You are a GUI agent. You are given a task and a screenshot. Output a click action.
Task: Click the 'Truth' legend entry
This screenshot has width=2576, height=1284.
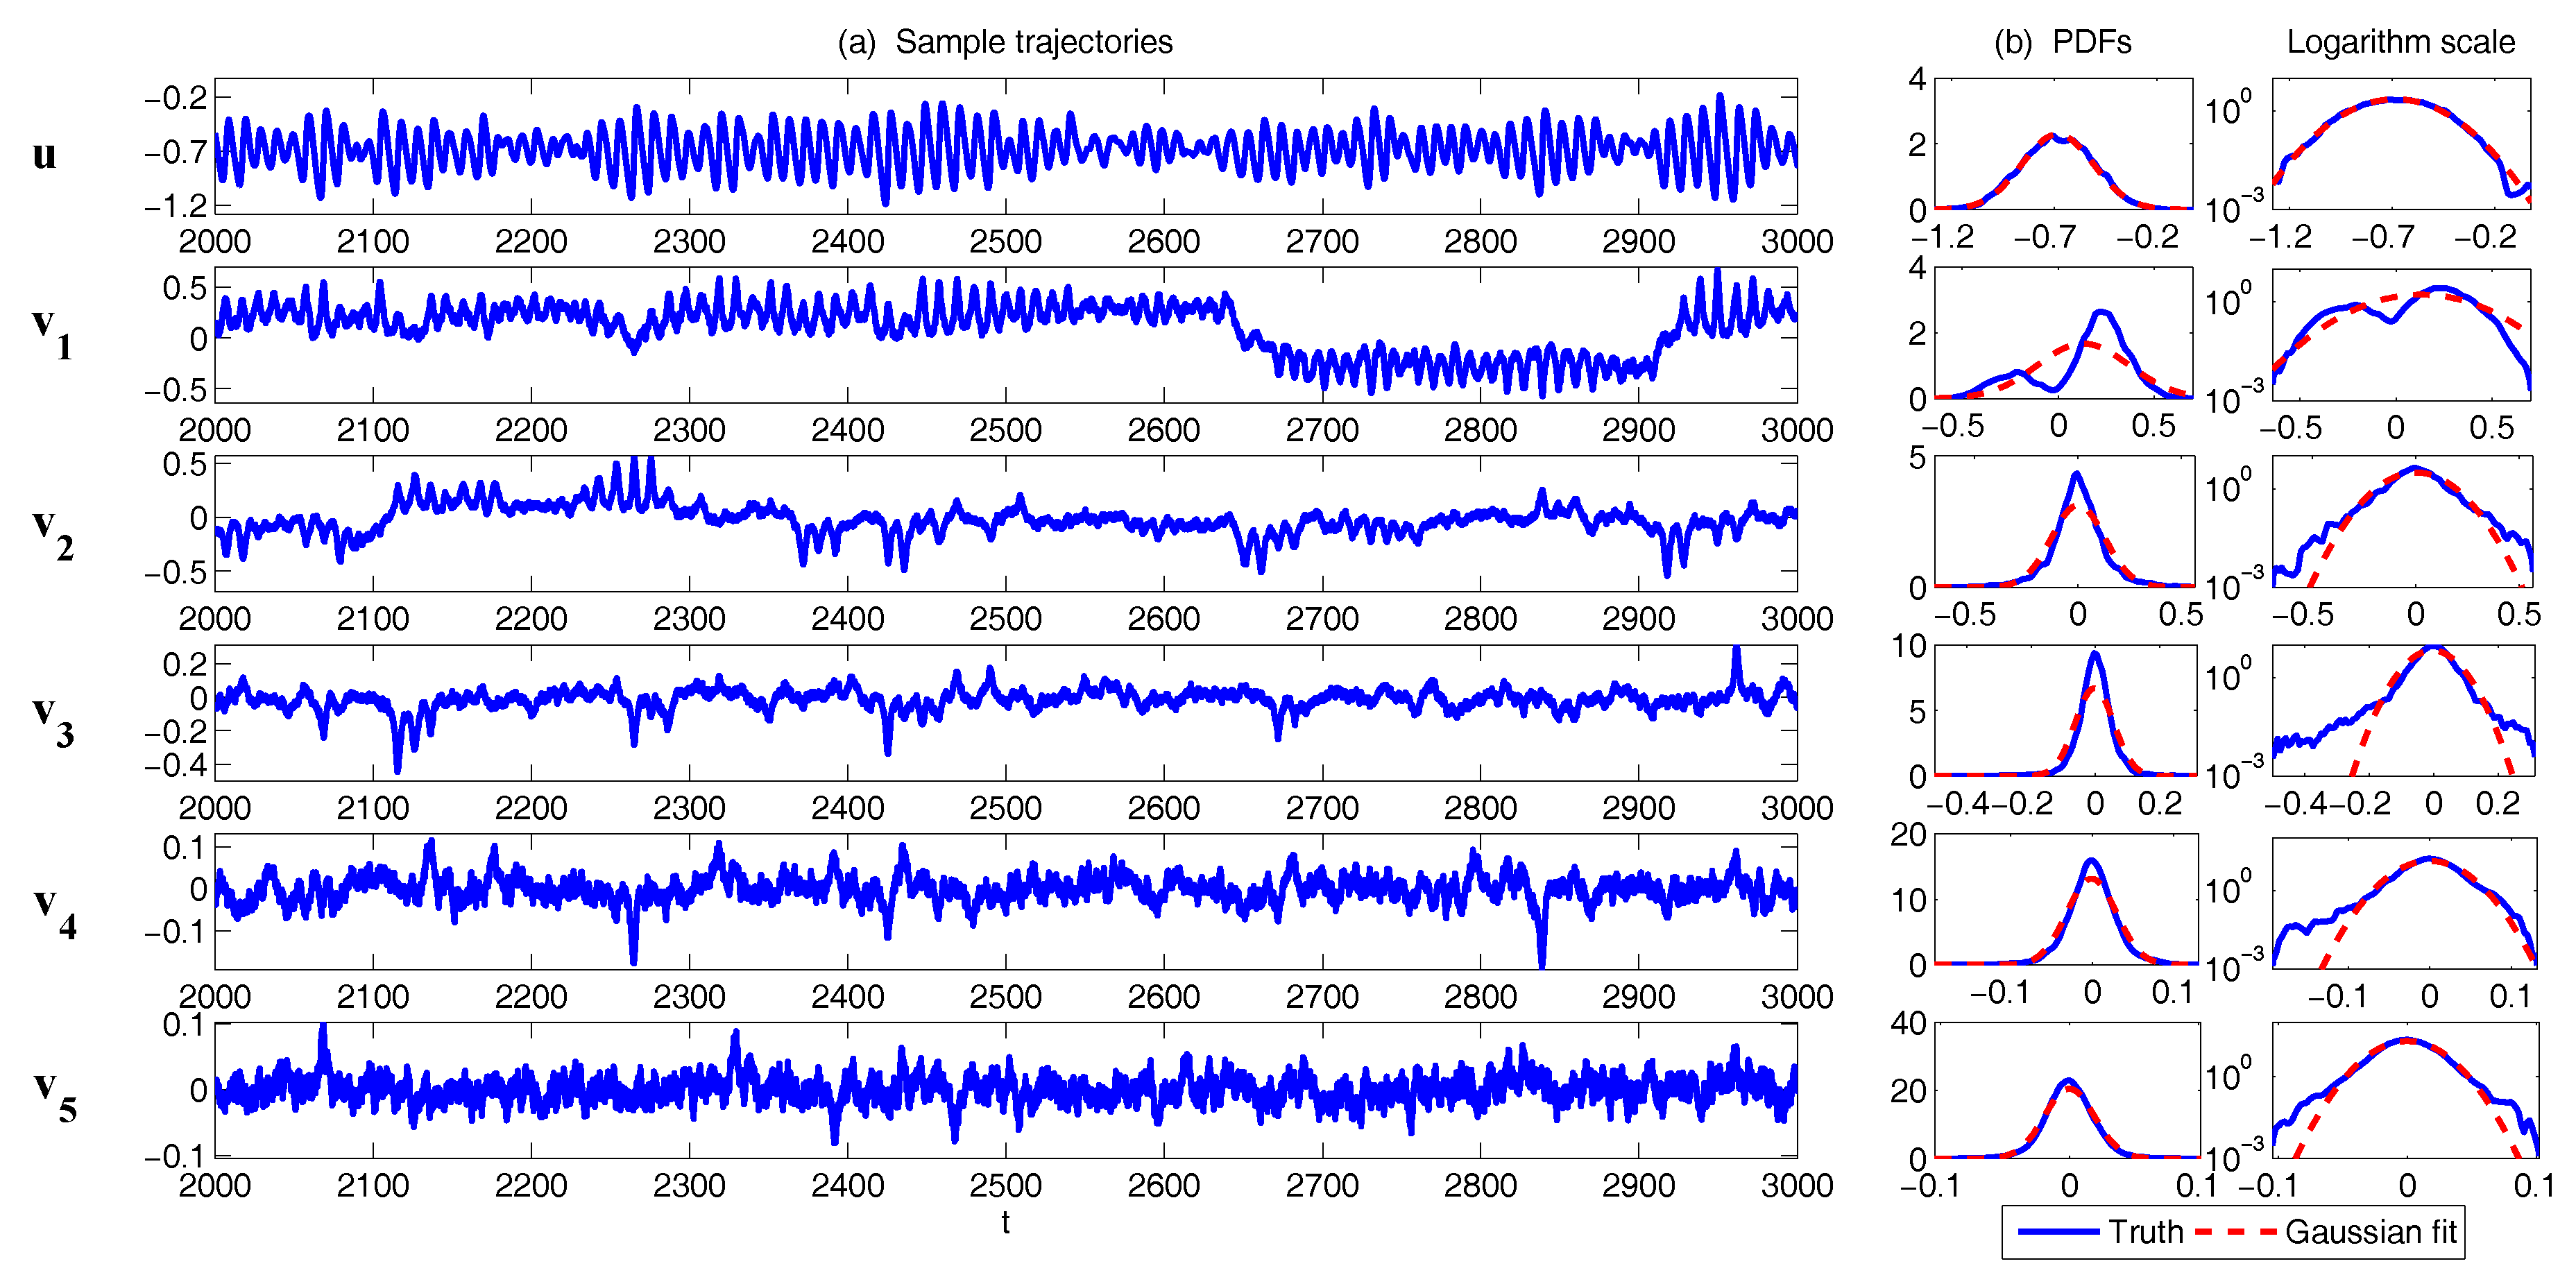click(2145, 1231)
